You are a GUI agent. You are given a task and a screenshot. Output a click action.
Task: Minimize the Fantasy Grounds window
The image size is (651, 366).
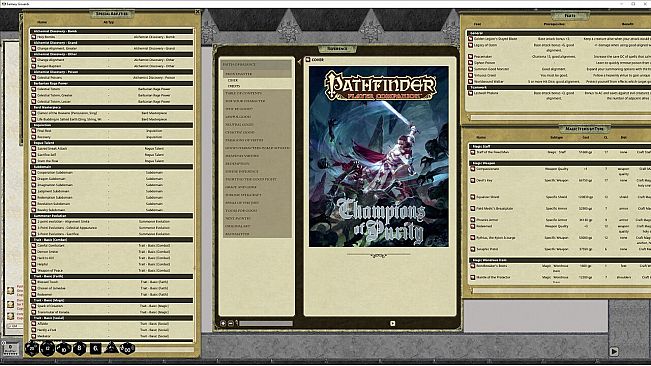[x=622, y=4]
